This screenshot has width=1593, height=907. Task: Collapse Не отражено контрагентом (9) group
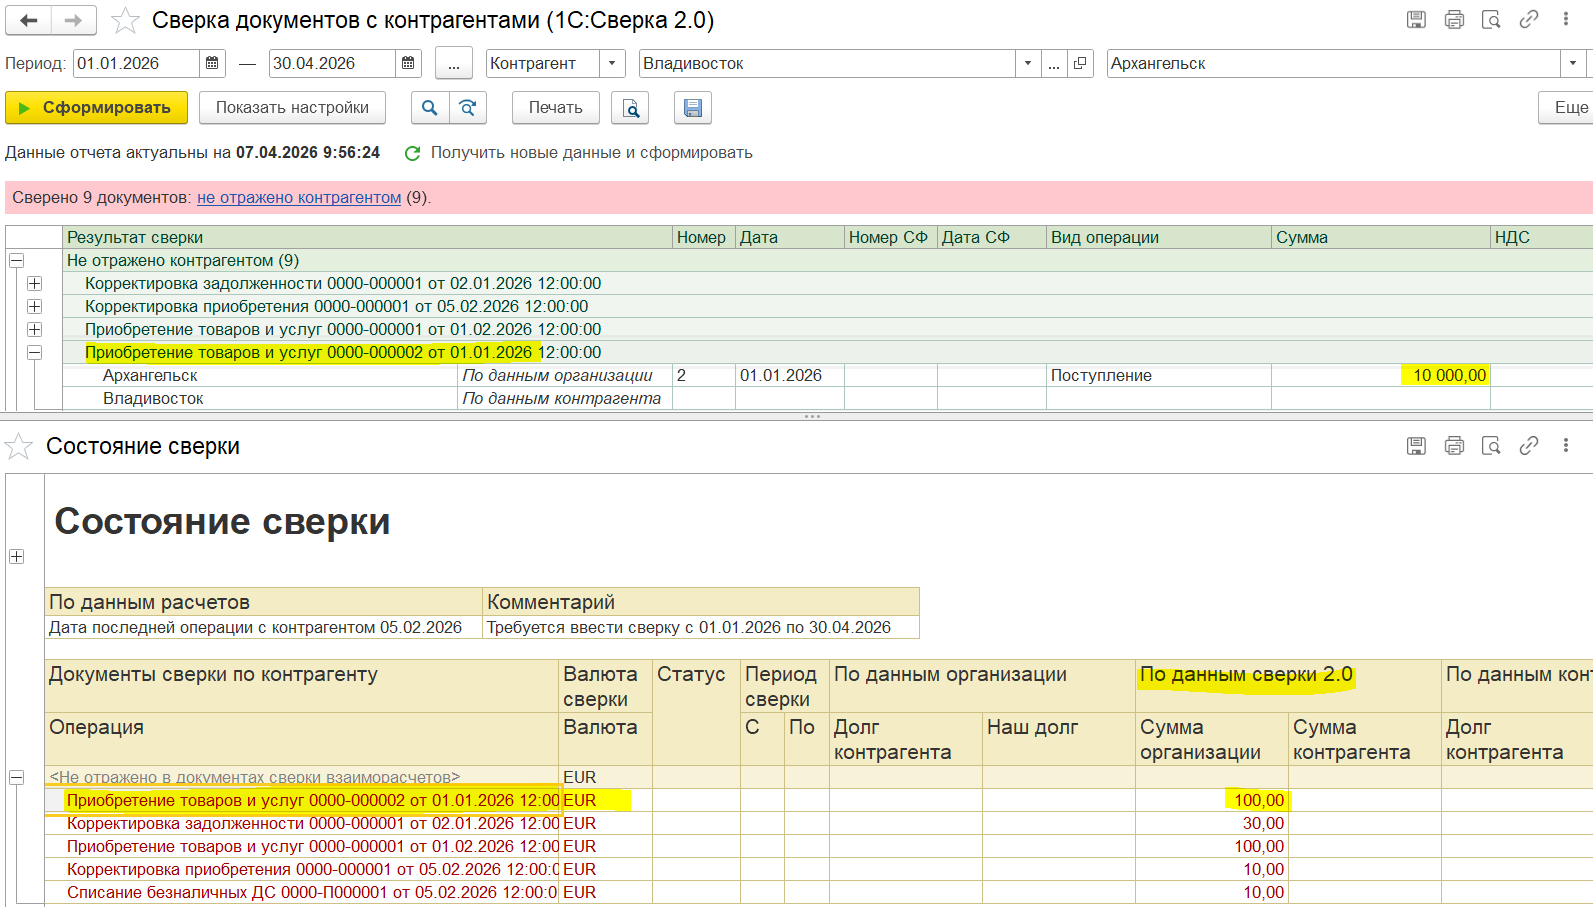point(16,260)
